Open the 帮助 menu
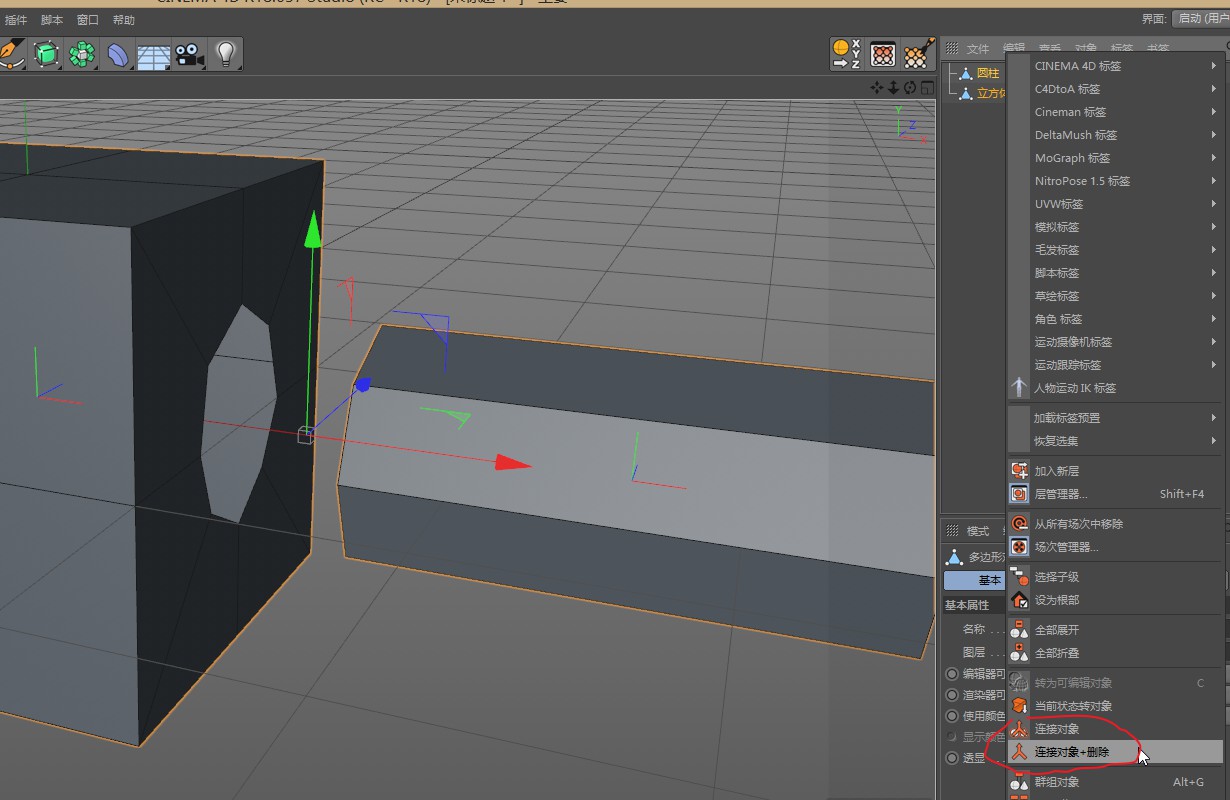The height and width of the screenshot is (800, 1230). pyautogui.click(x=124, y=20)
